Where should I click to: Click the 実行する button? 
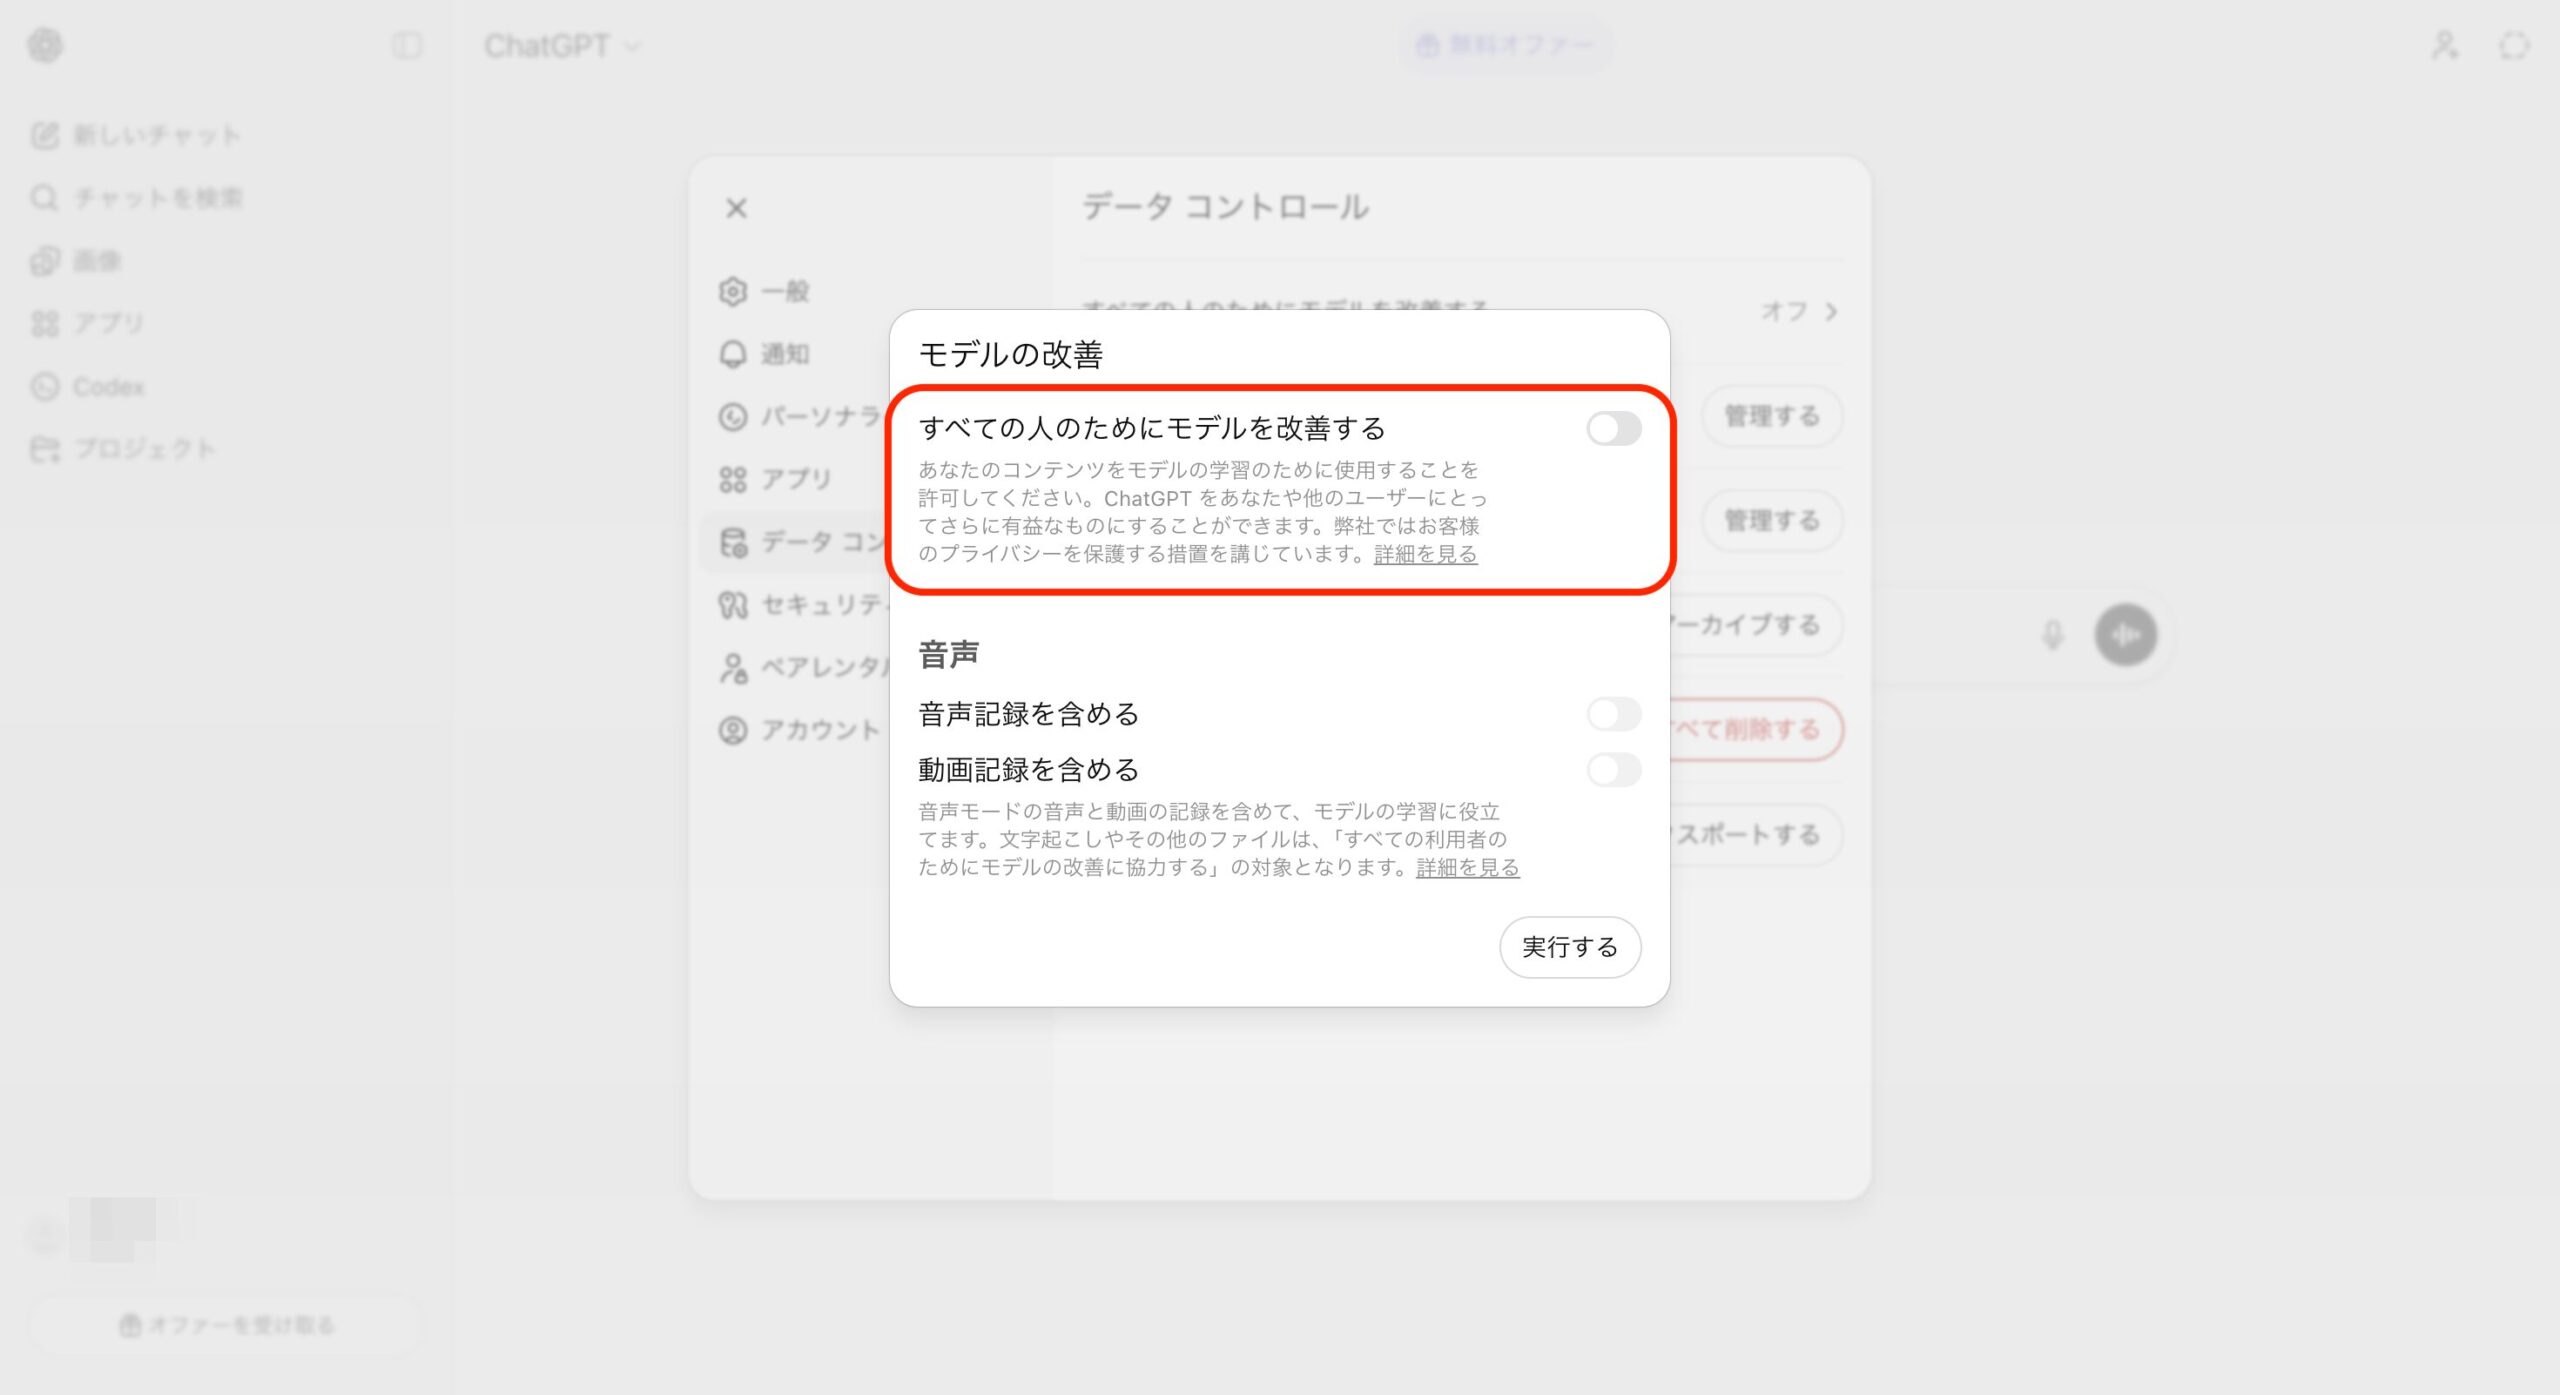coord(1569,947)
